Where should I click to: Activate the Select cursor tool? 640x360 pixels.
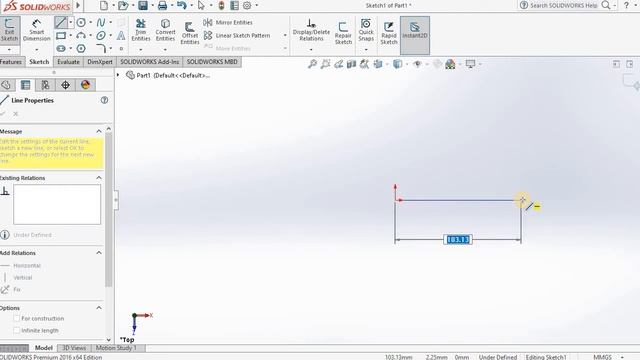201,5
